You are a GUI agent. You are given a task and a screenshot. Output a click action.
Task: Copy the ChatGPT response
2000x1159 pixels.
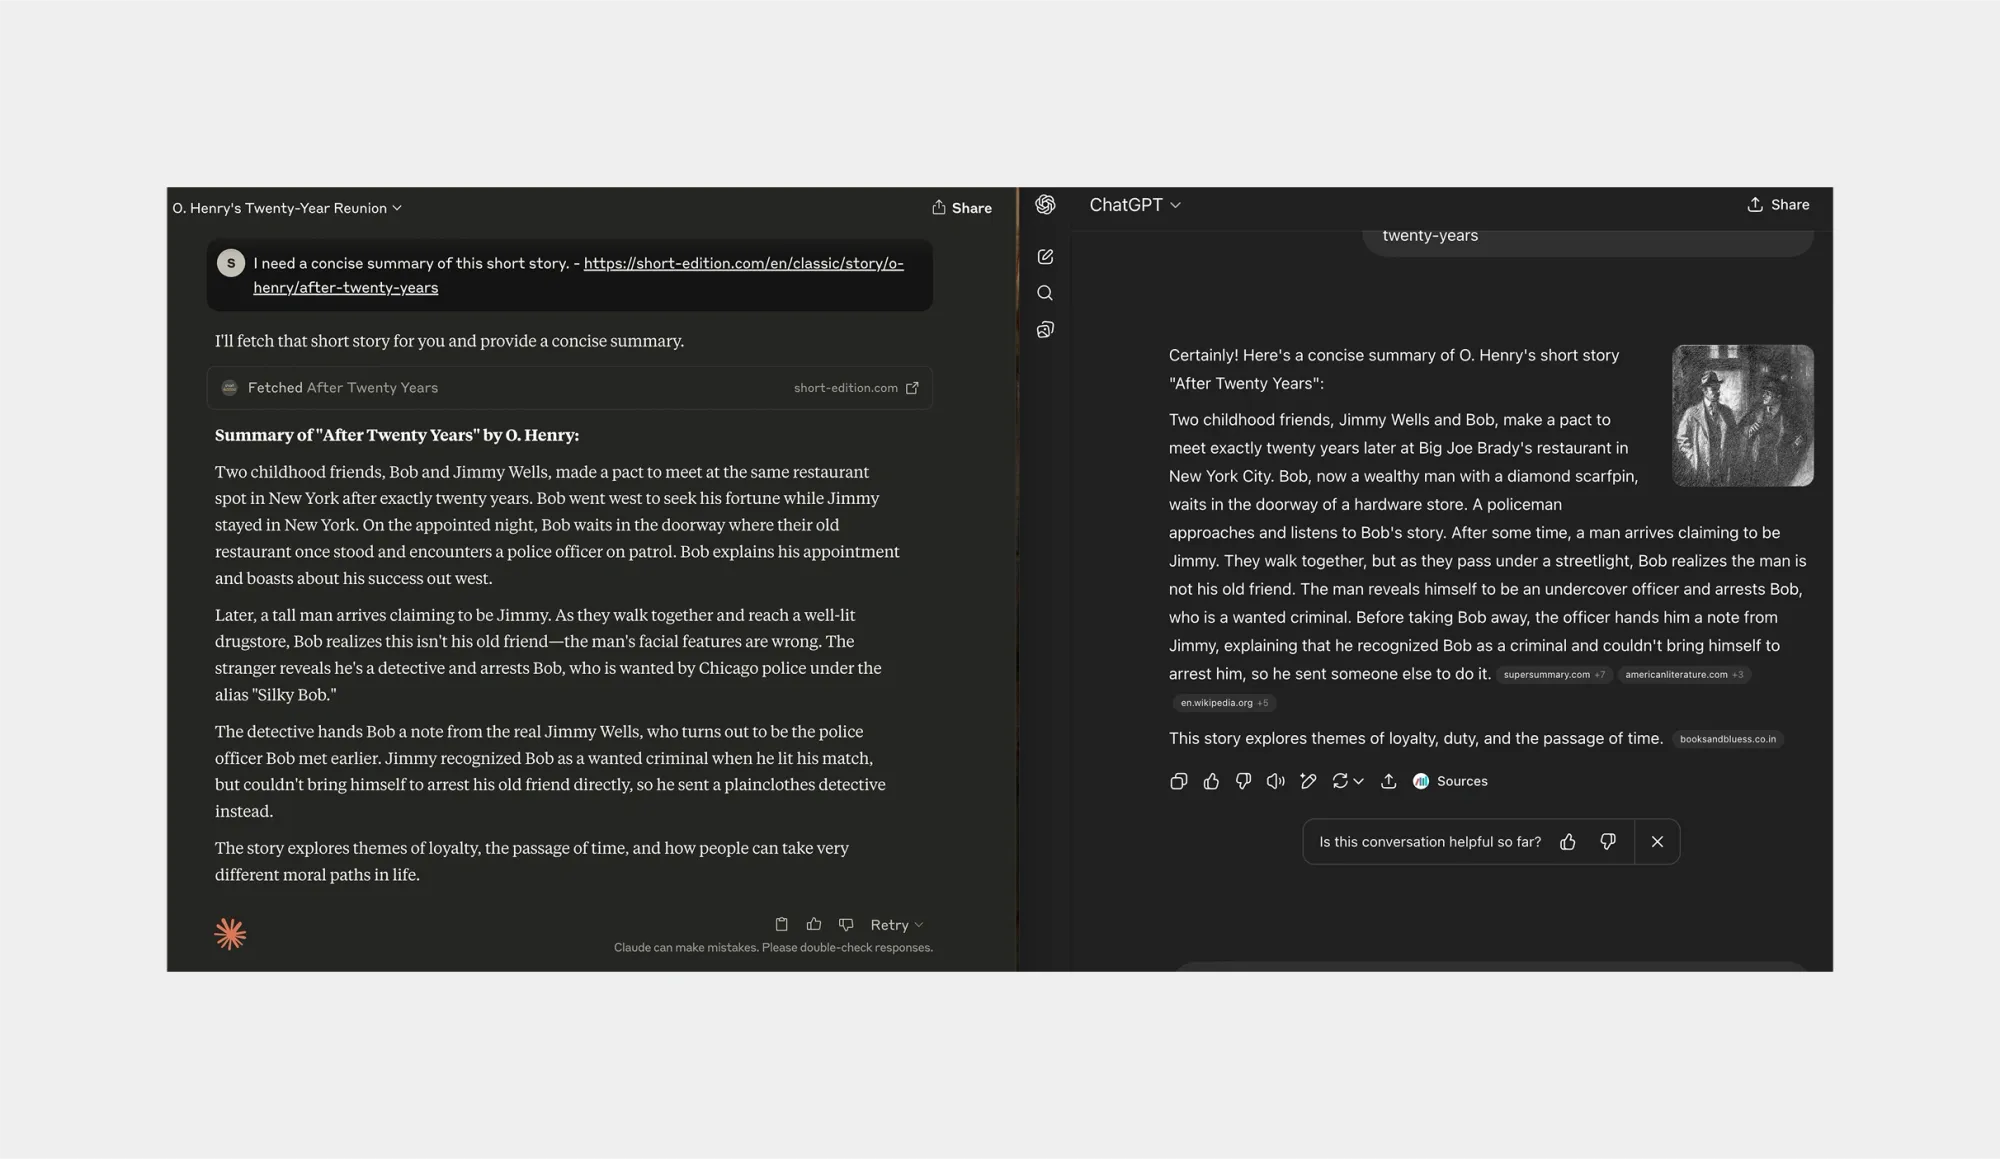pyautogui.click(x=1178, y=782)
